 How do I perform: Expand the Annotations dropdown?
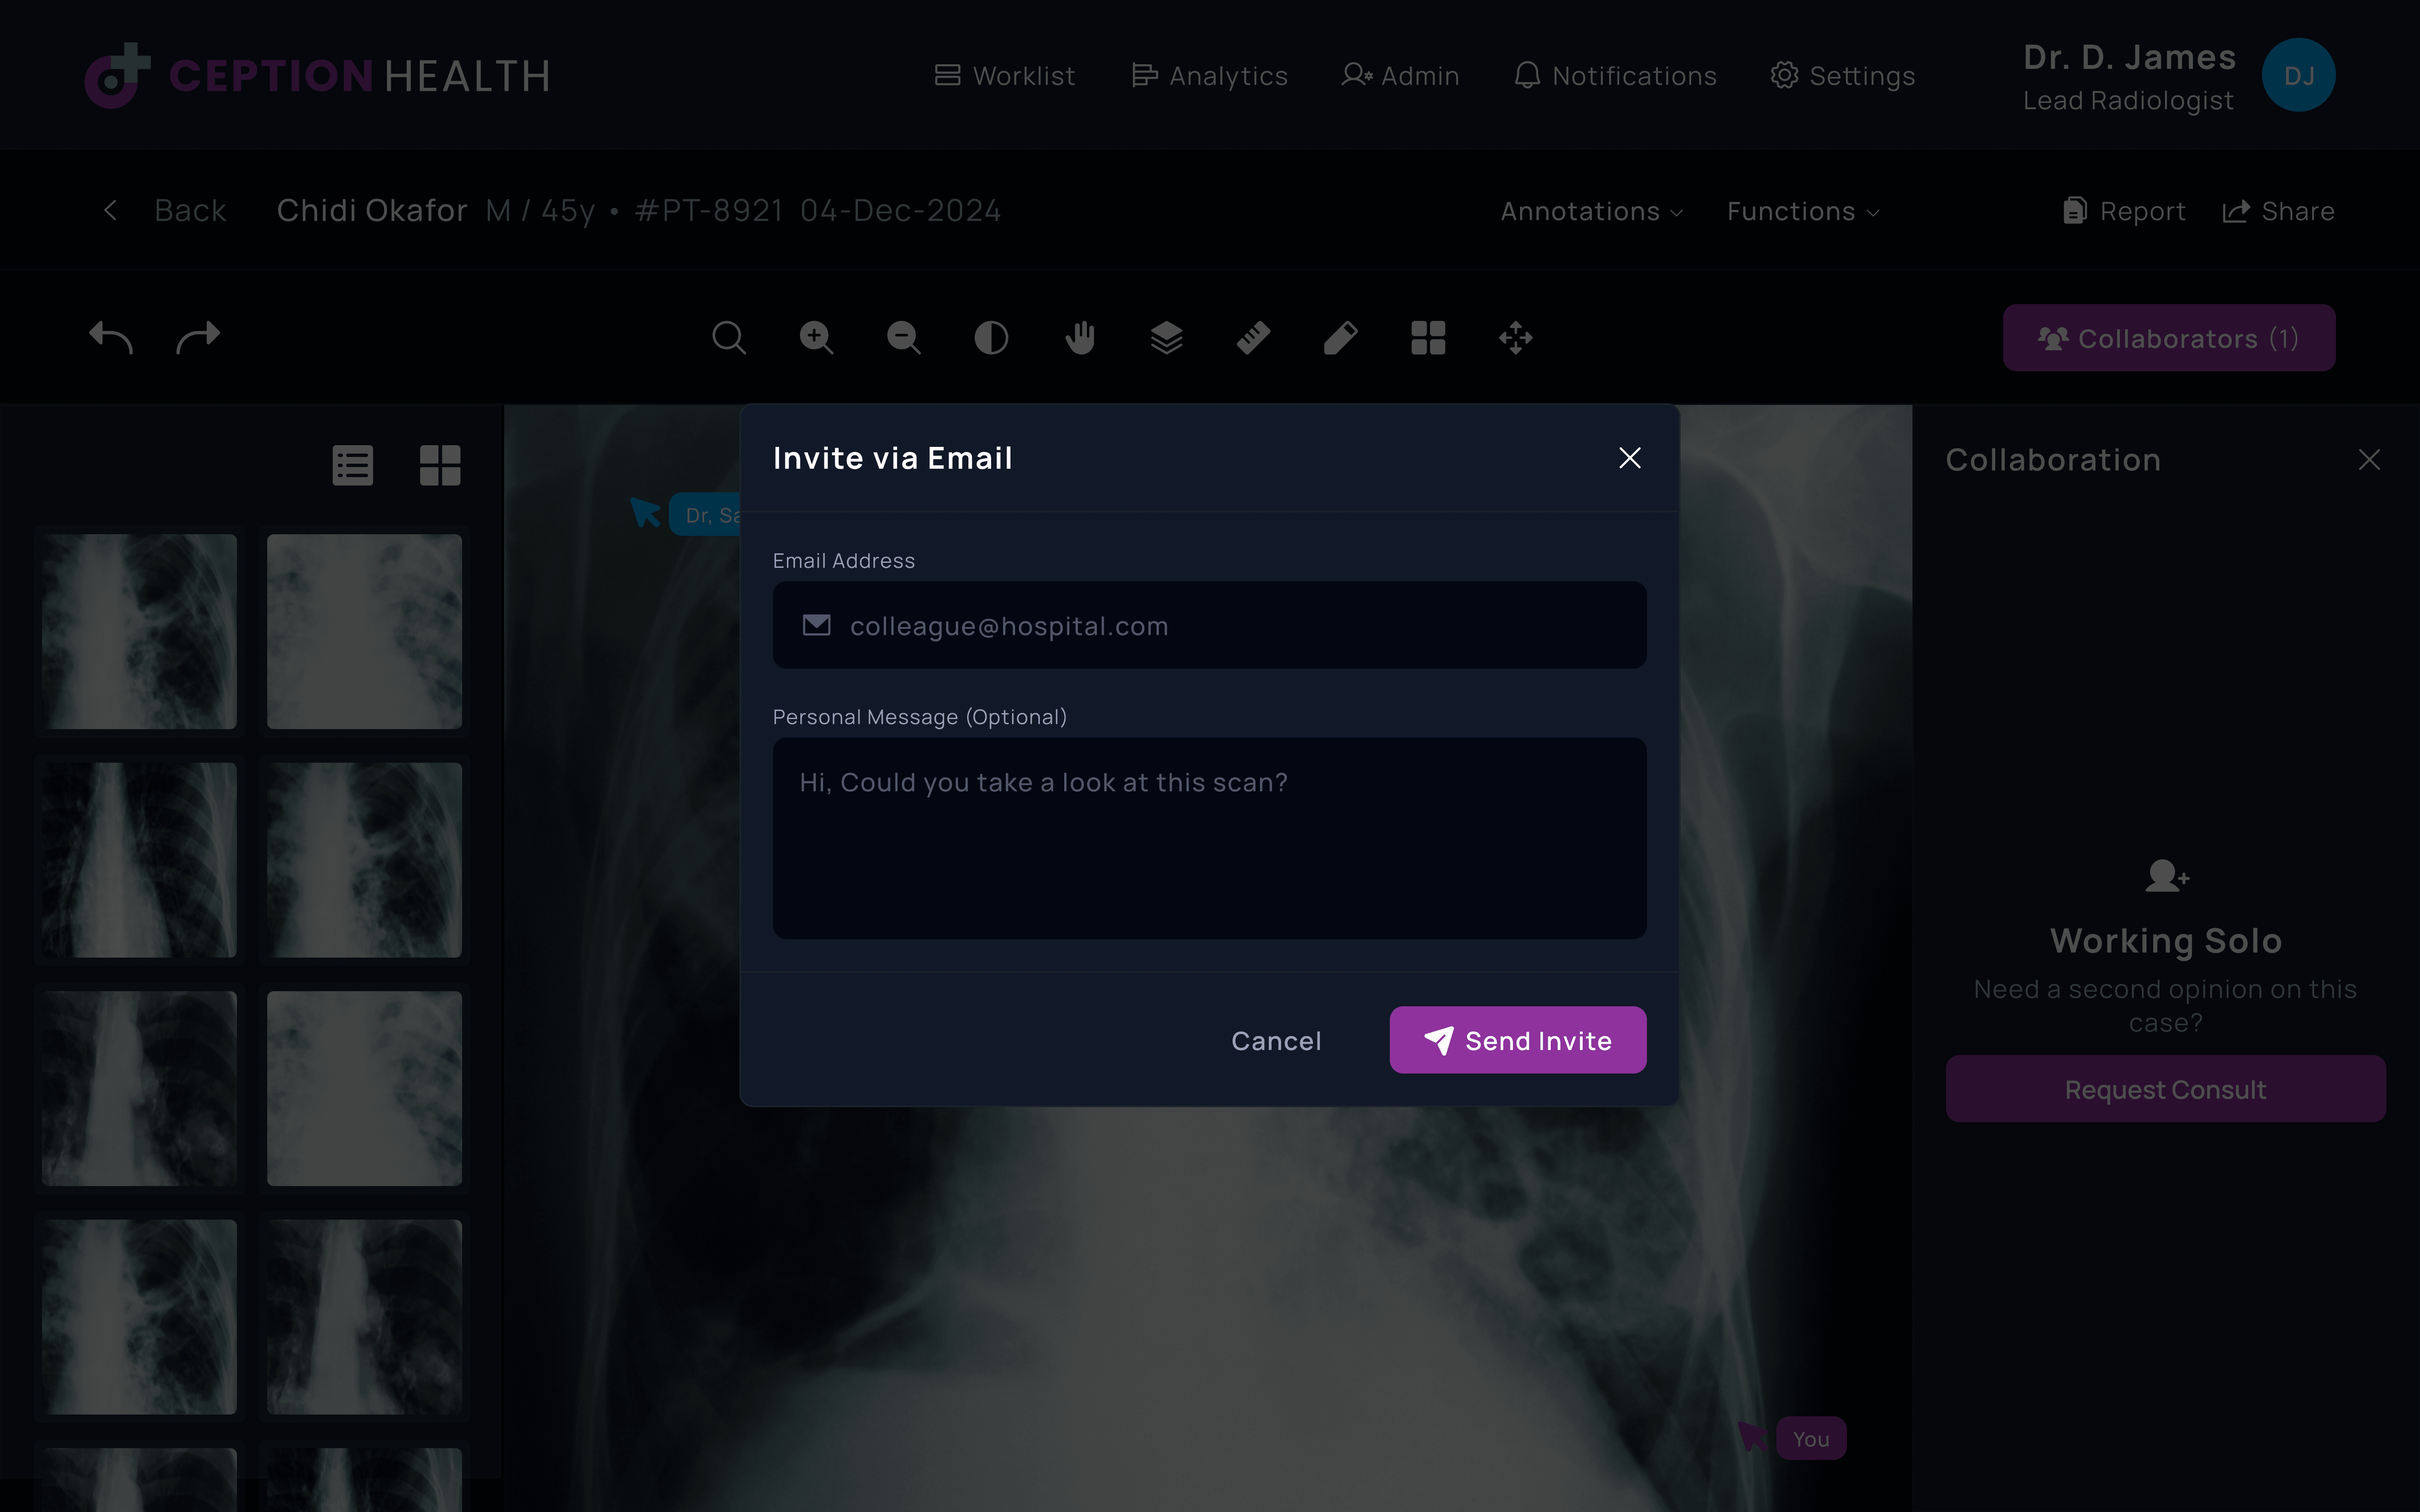coord(1591,211)
